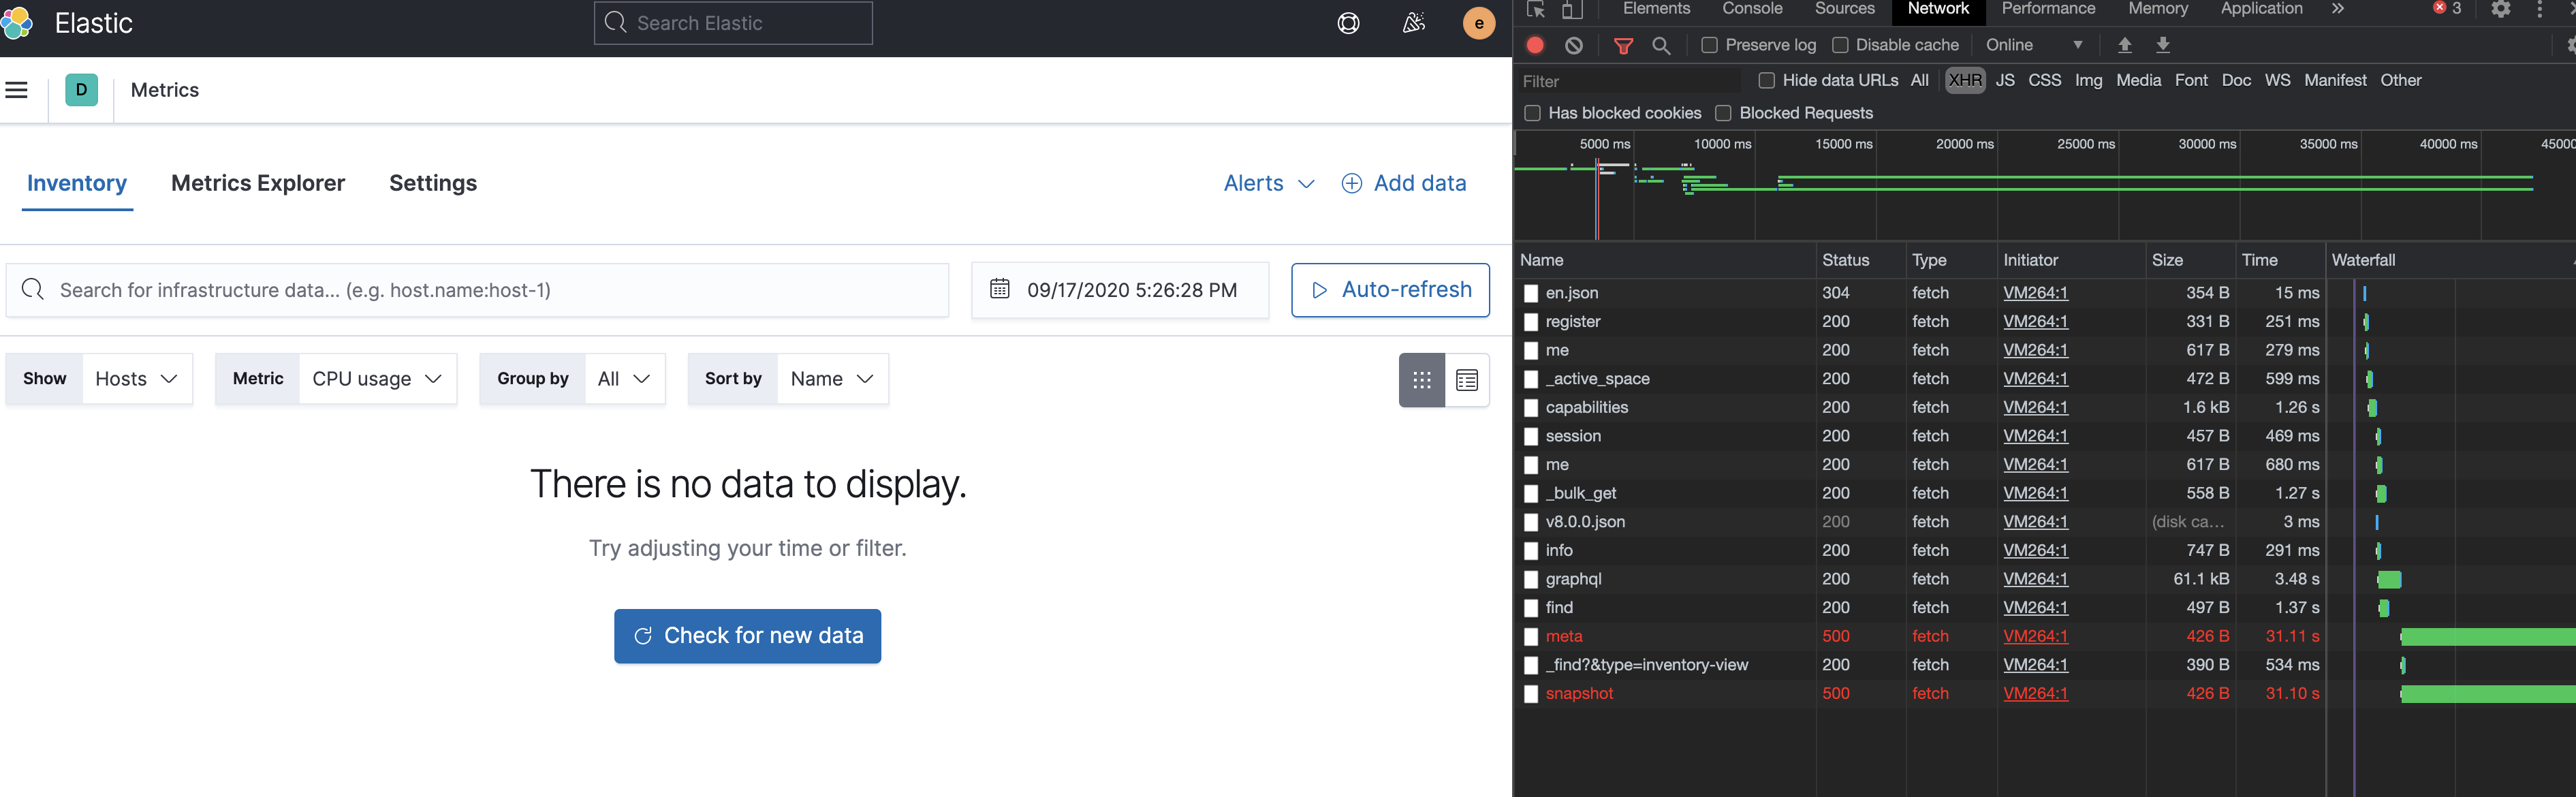Screen dimensions: 2576x797
Task: Switch to the Metrics Explorer tab
Action: click(257, 183)
